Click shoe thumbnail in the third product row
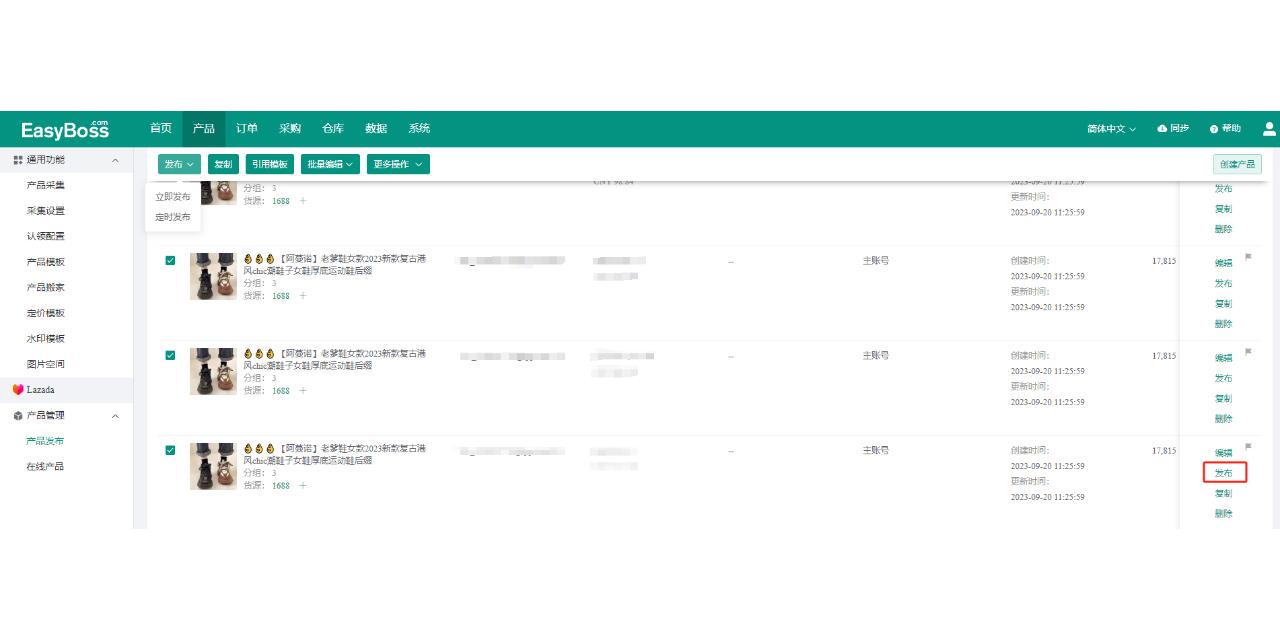1280x640 pixels. (213, 371)
